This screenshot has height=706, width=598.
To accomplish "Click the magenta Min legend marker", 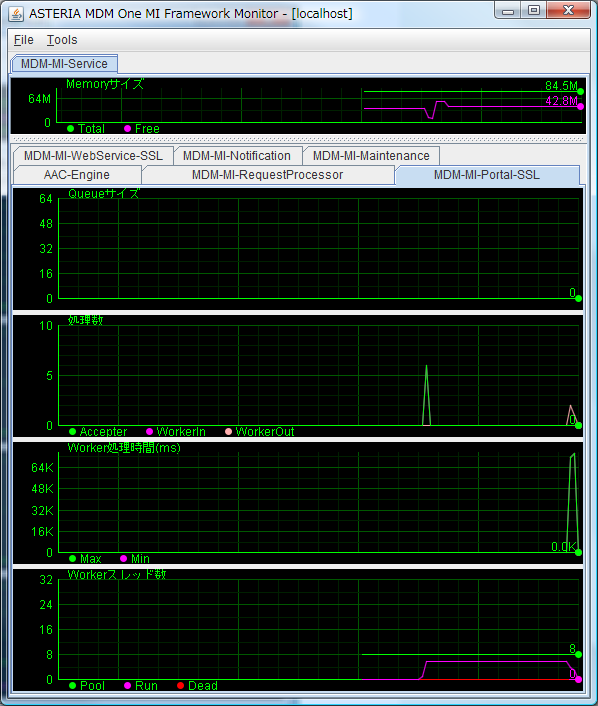I will (x=123, y=559).
